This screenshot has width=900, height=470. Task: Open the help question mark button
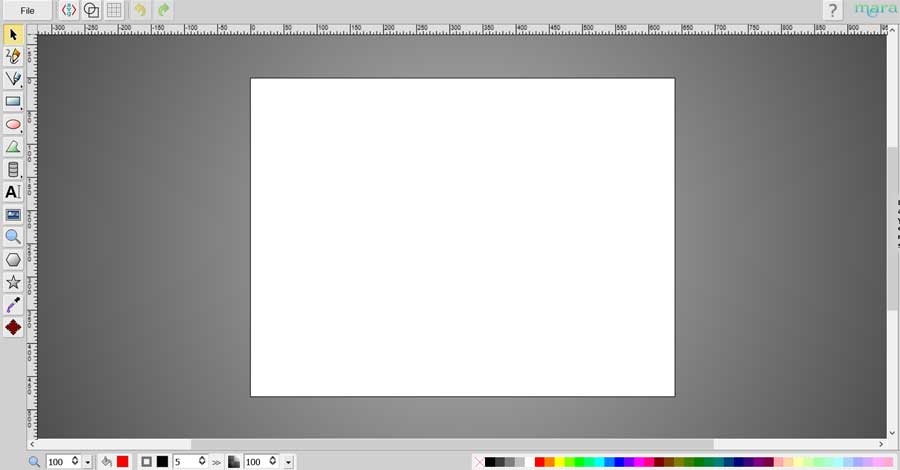tap(832, 10)
